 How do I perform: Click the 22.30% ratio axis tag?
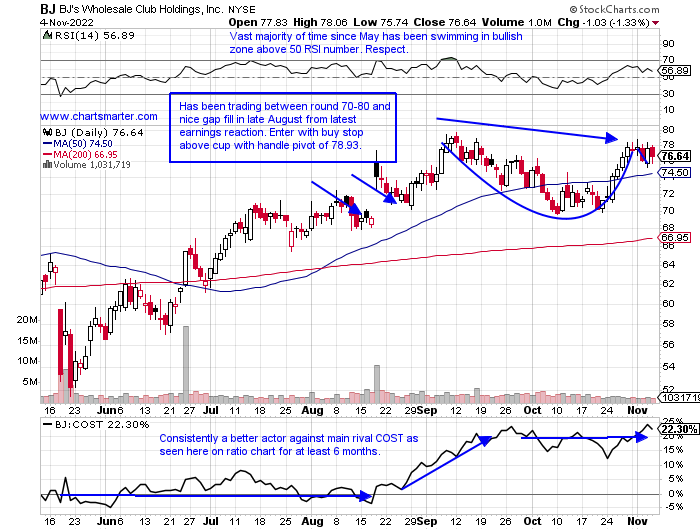pyautogui.click(x=679, y=430)
